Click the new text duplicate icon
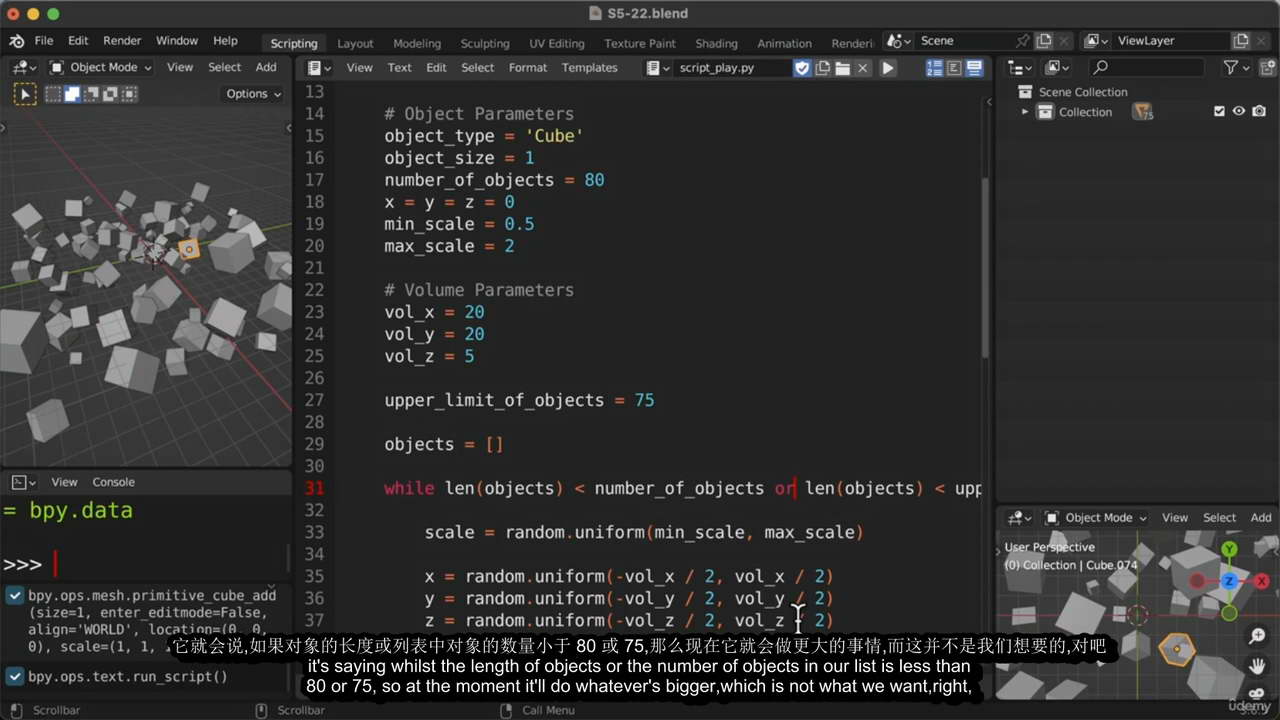 coord(823,68)
